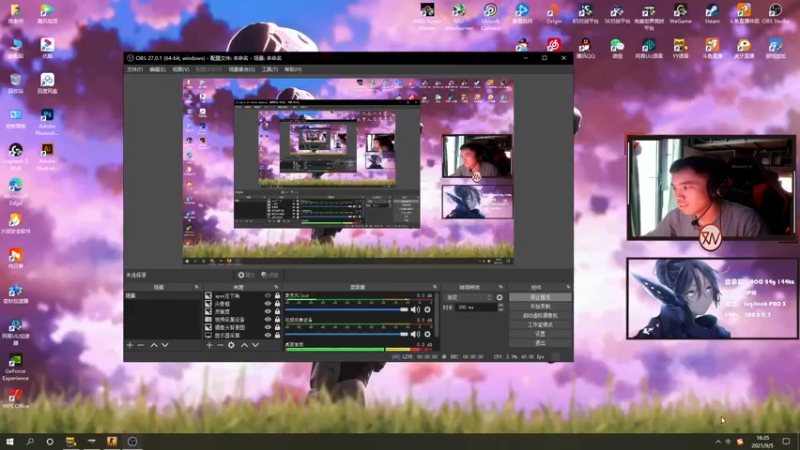Toggle the eye icon of the 头像框 source row
This screenshot has height=450, width=800.
coord(268,304)
